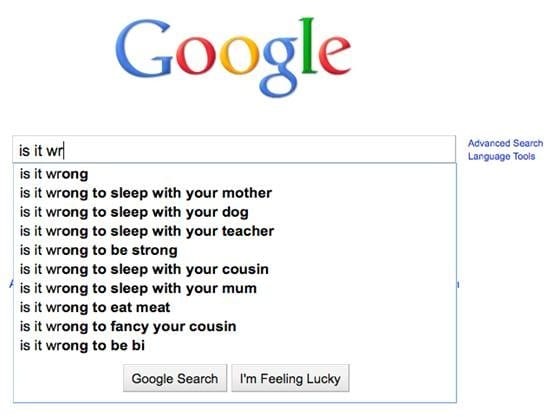Click the red e in Google logo
Screen dimensions: 553x417
tap(334, 55)
